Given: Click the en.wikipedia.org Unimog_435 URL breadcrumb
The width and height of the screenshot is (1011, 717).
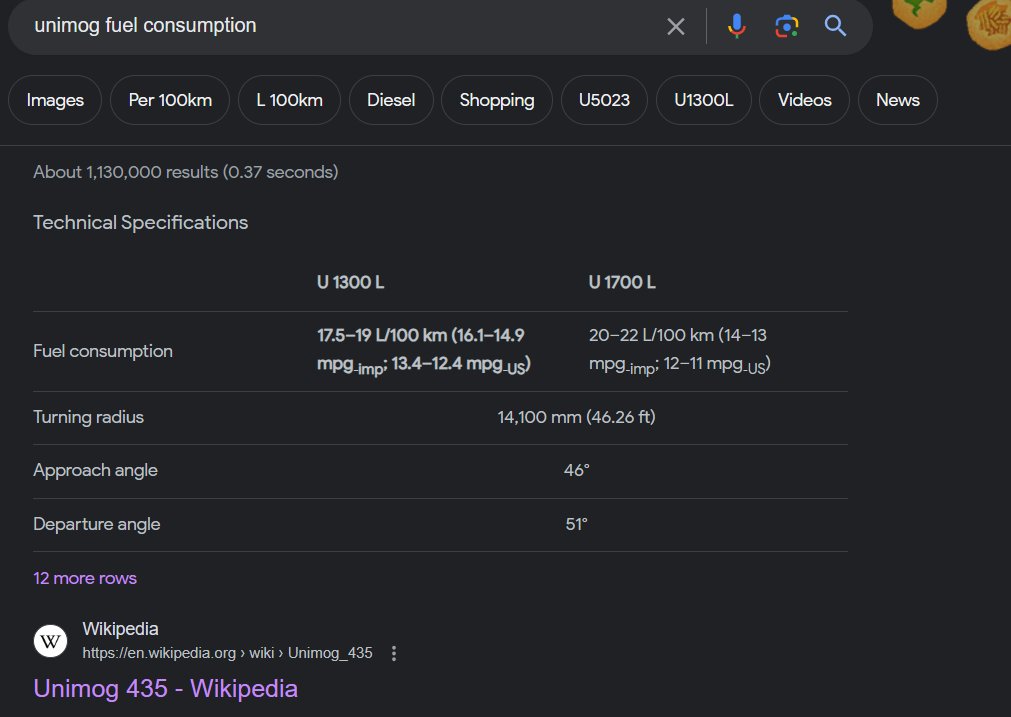Looking at the screenshot, I should point(228,653).
